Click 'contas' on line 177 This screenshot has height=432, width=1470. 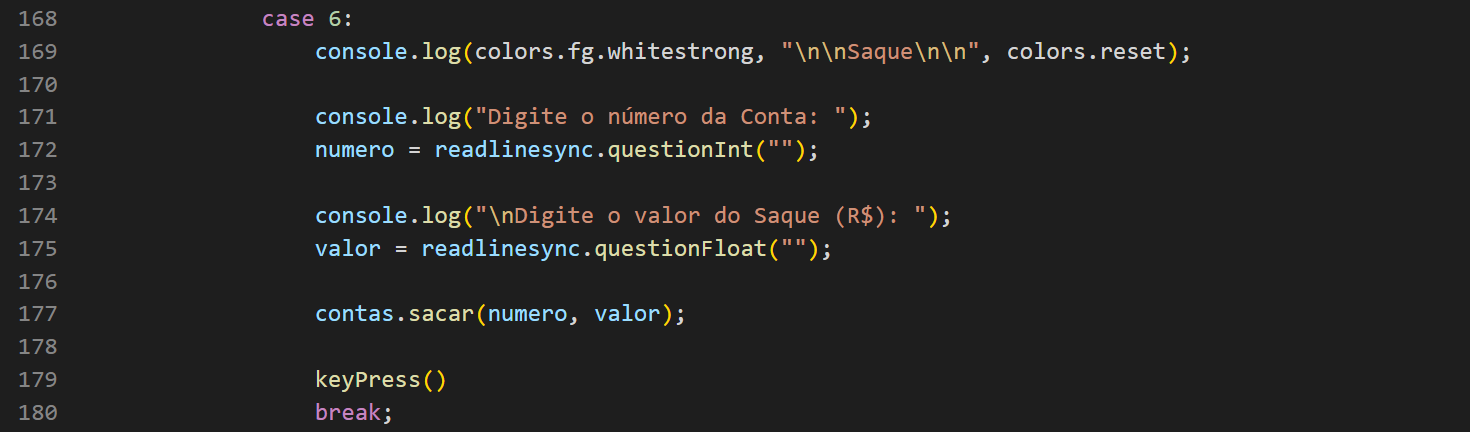click(355, 314)
